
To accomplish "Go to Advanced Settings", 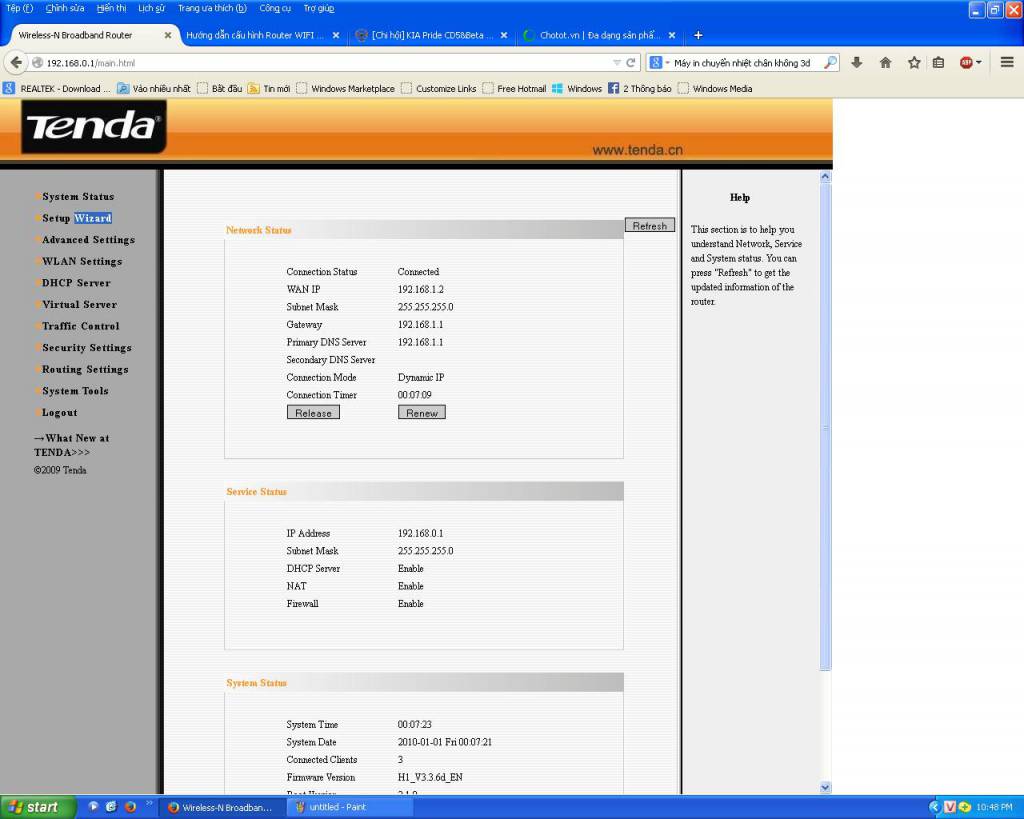I will pyautogui.click(x=88, y=240).
